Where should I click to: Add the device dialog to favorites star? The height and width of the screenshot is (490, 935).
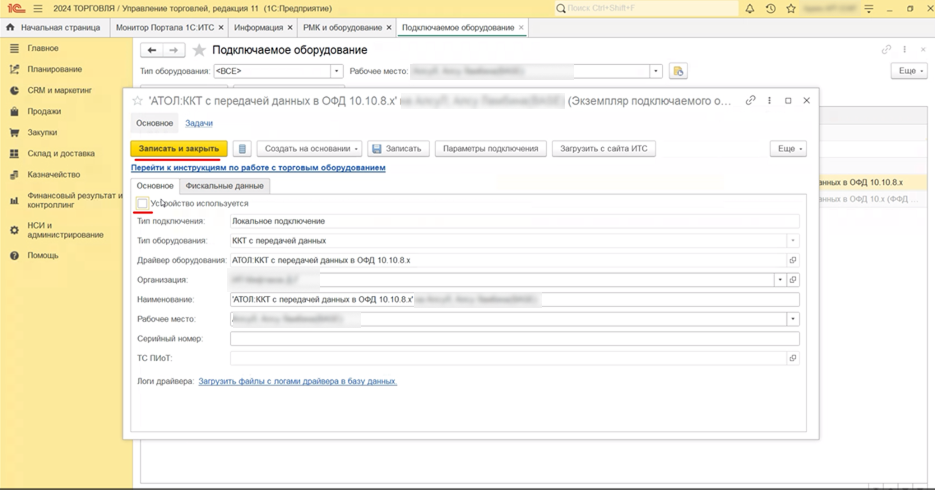pyautogui.click(x=138, y=101)
